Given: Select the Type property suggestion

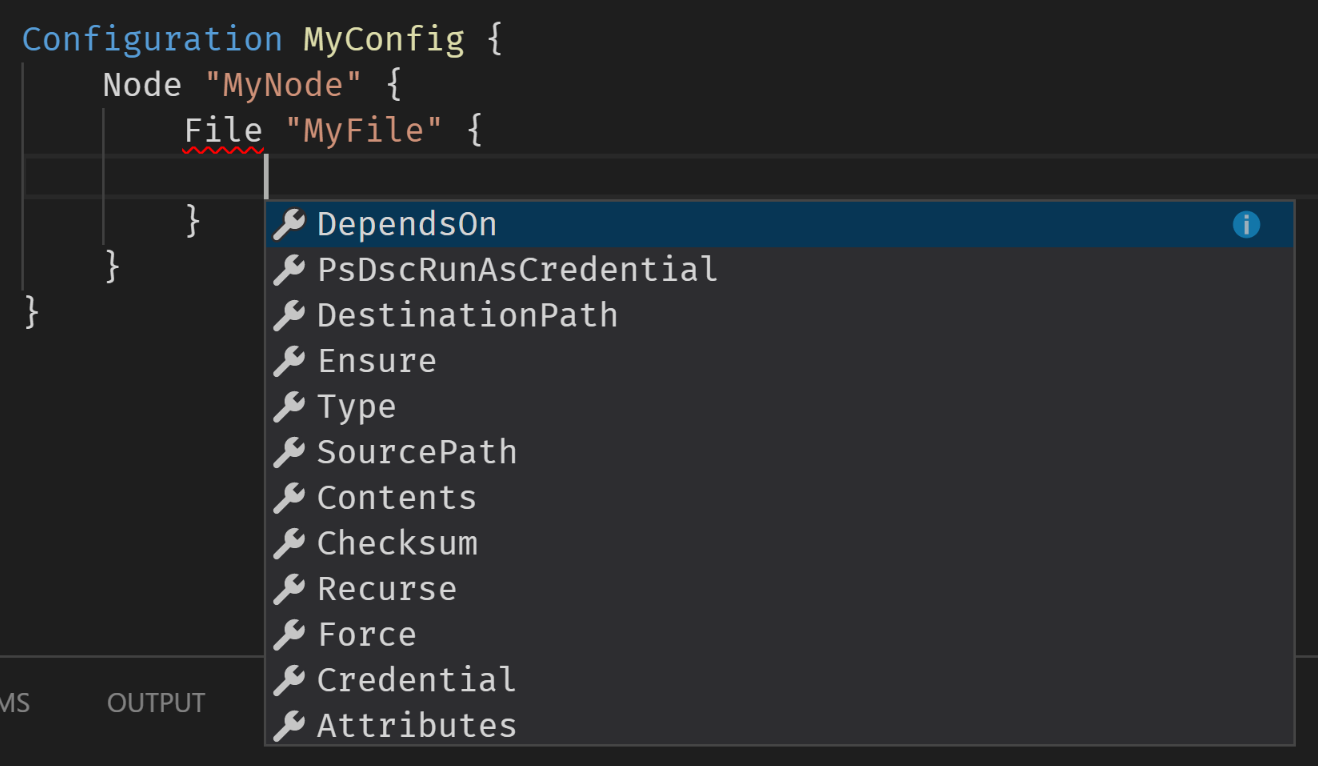Looking at the screenshot, I should pos(780,407).
